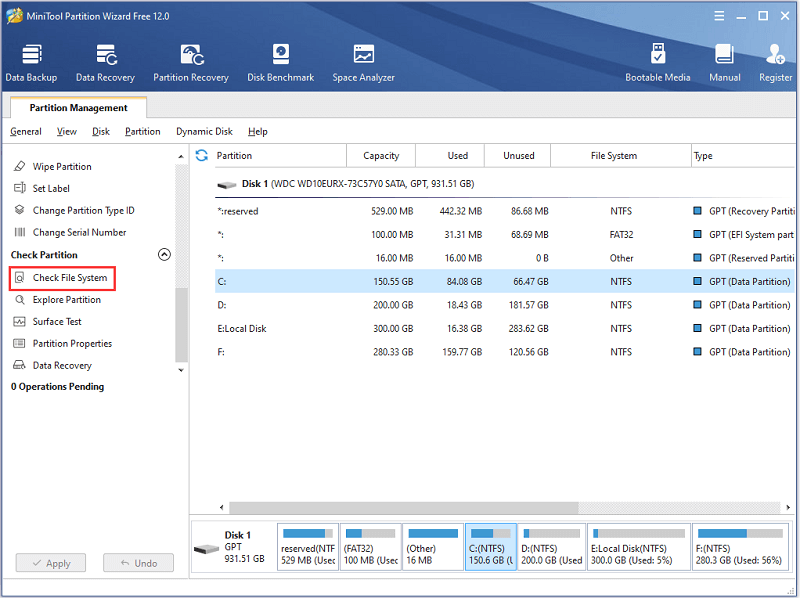
Task: Open the Partition Recovery tool
Action: (191, 60)
